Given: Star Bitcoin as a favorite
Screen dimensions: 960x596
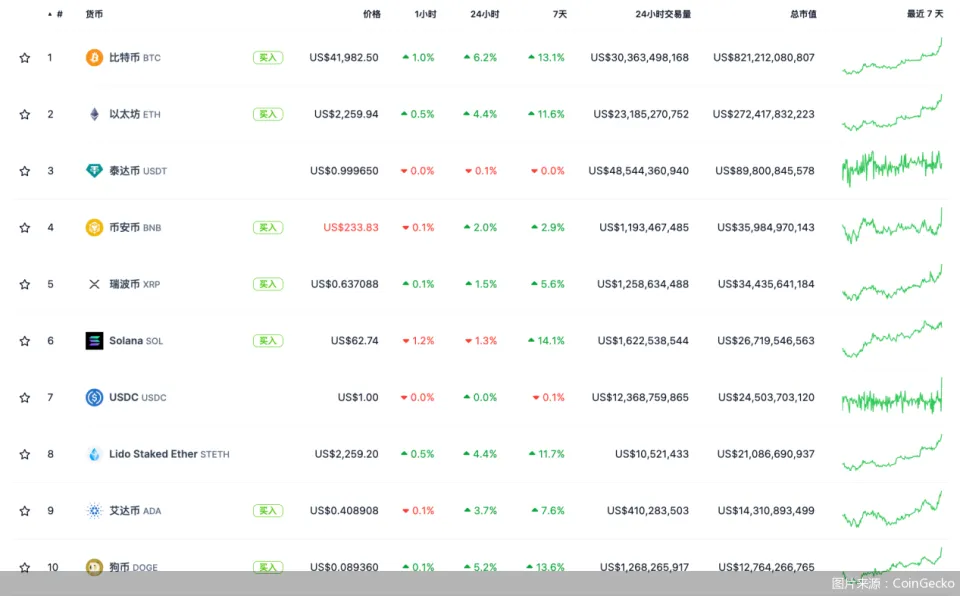Looking at the screenshot, I should tap(25, 58).
